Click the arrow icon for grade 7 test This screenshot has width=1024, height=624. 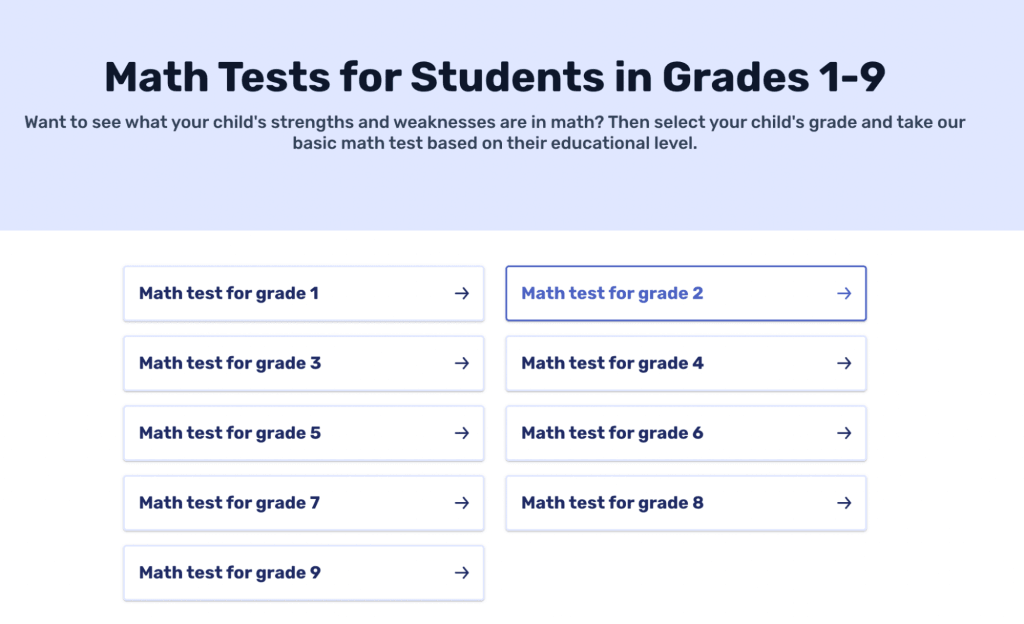point(461,503)
